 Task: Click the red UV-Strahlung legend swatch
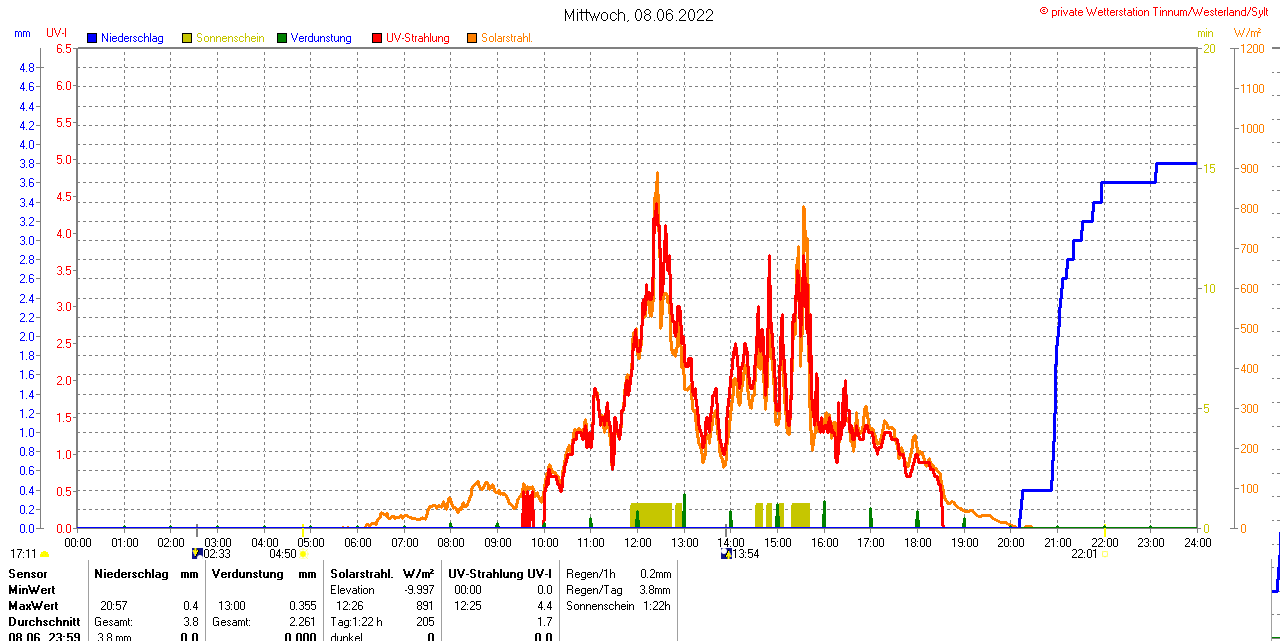377,38
